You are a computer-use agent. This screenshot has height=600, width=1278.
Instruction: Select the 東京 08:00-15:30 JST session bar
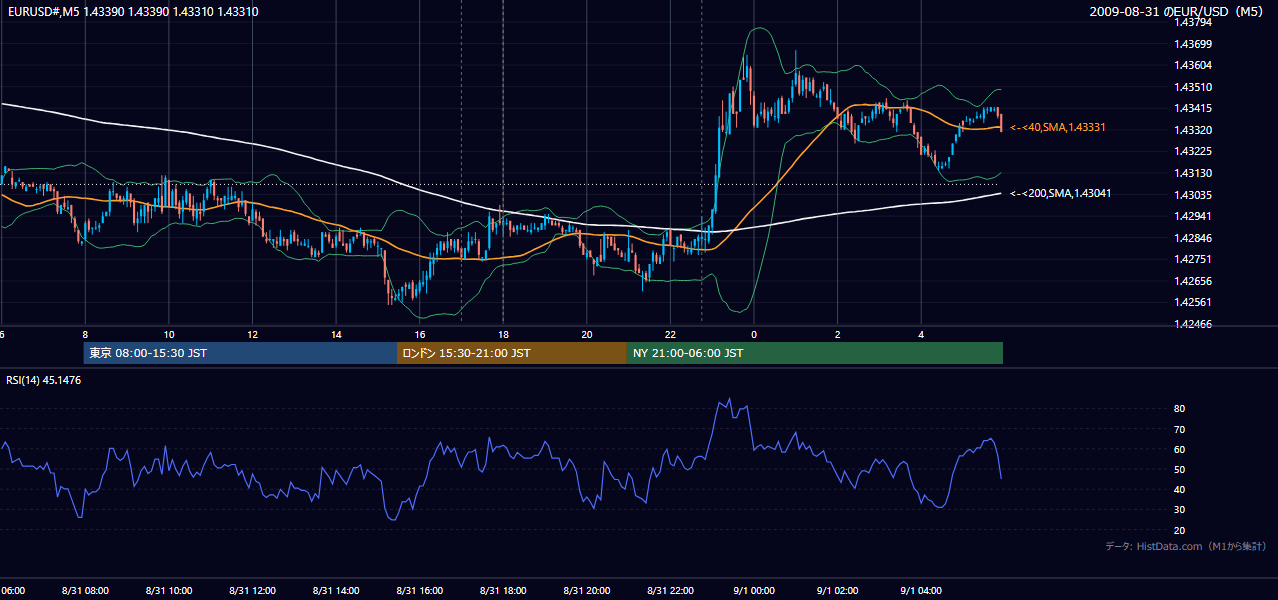click(240, 353)
